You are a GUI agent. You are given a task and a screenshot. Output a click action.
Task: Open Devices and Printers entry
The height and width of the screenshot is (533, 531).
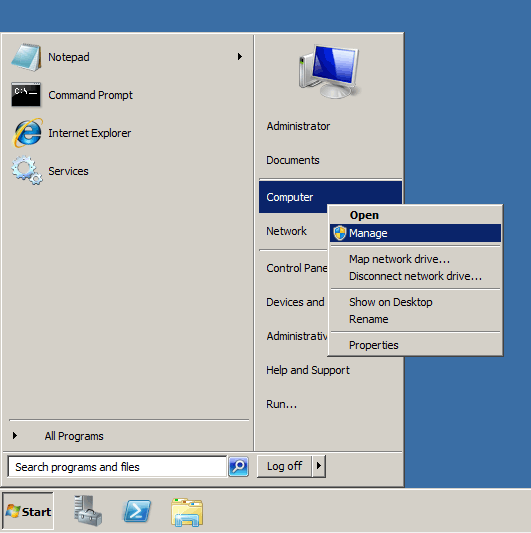coord(295,302)
